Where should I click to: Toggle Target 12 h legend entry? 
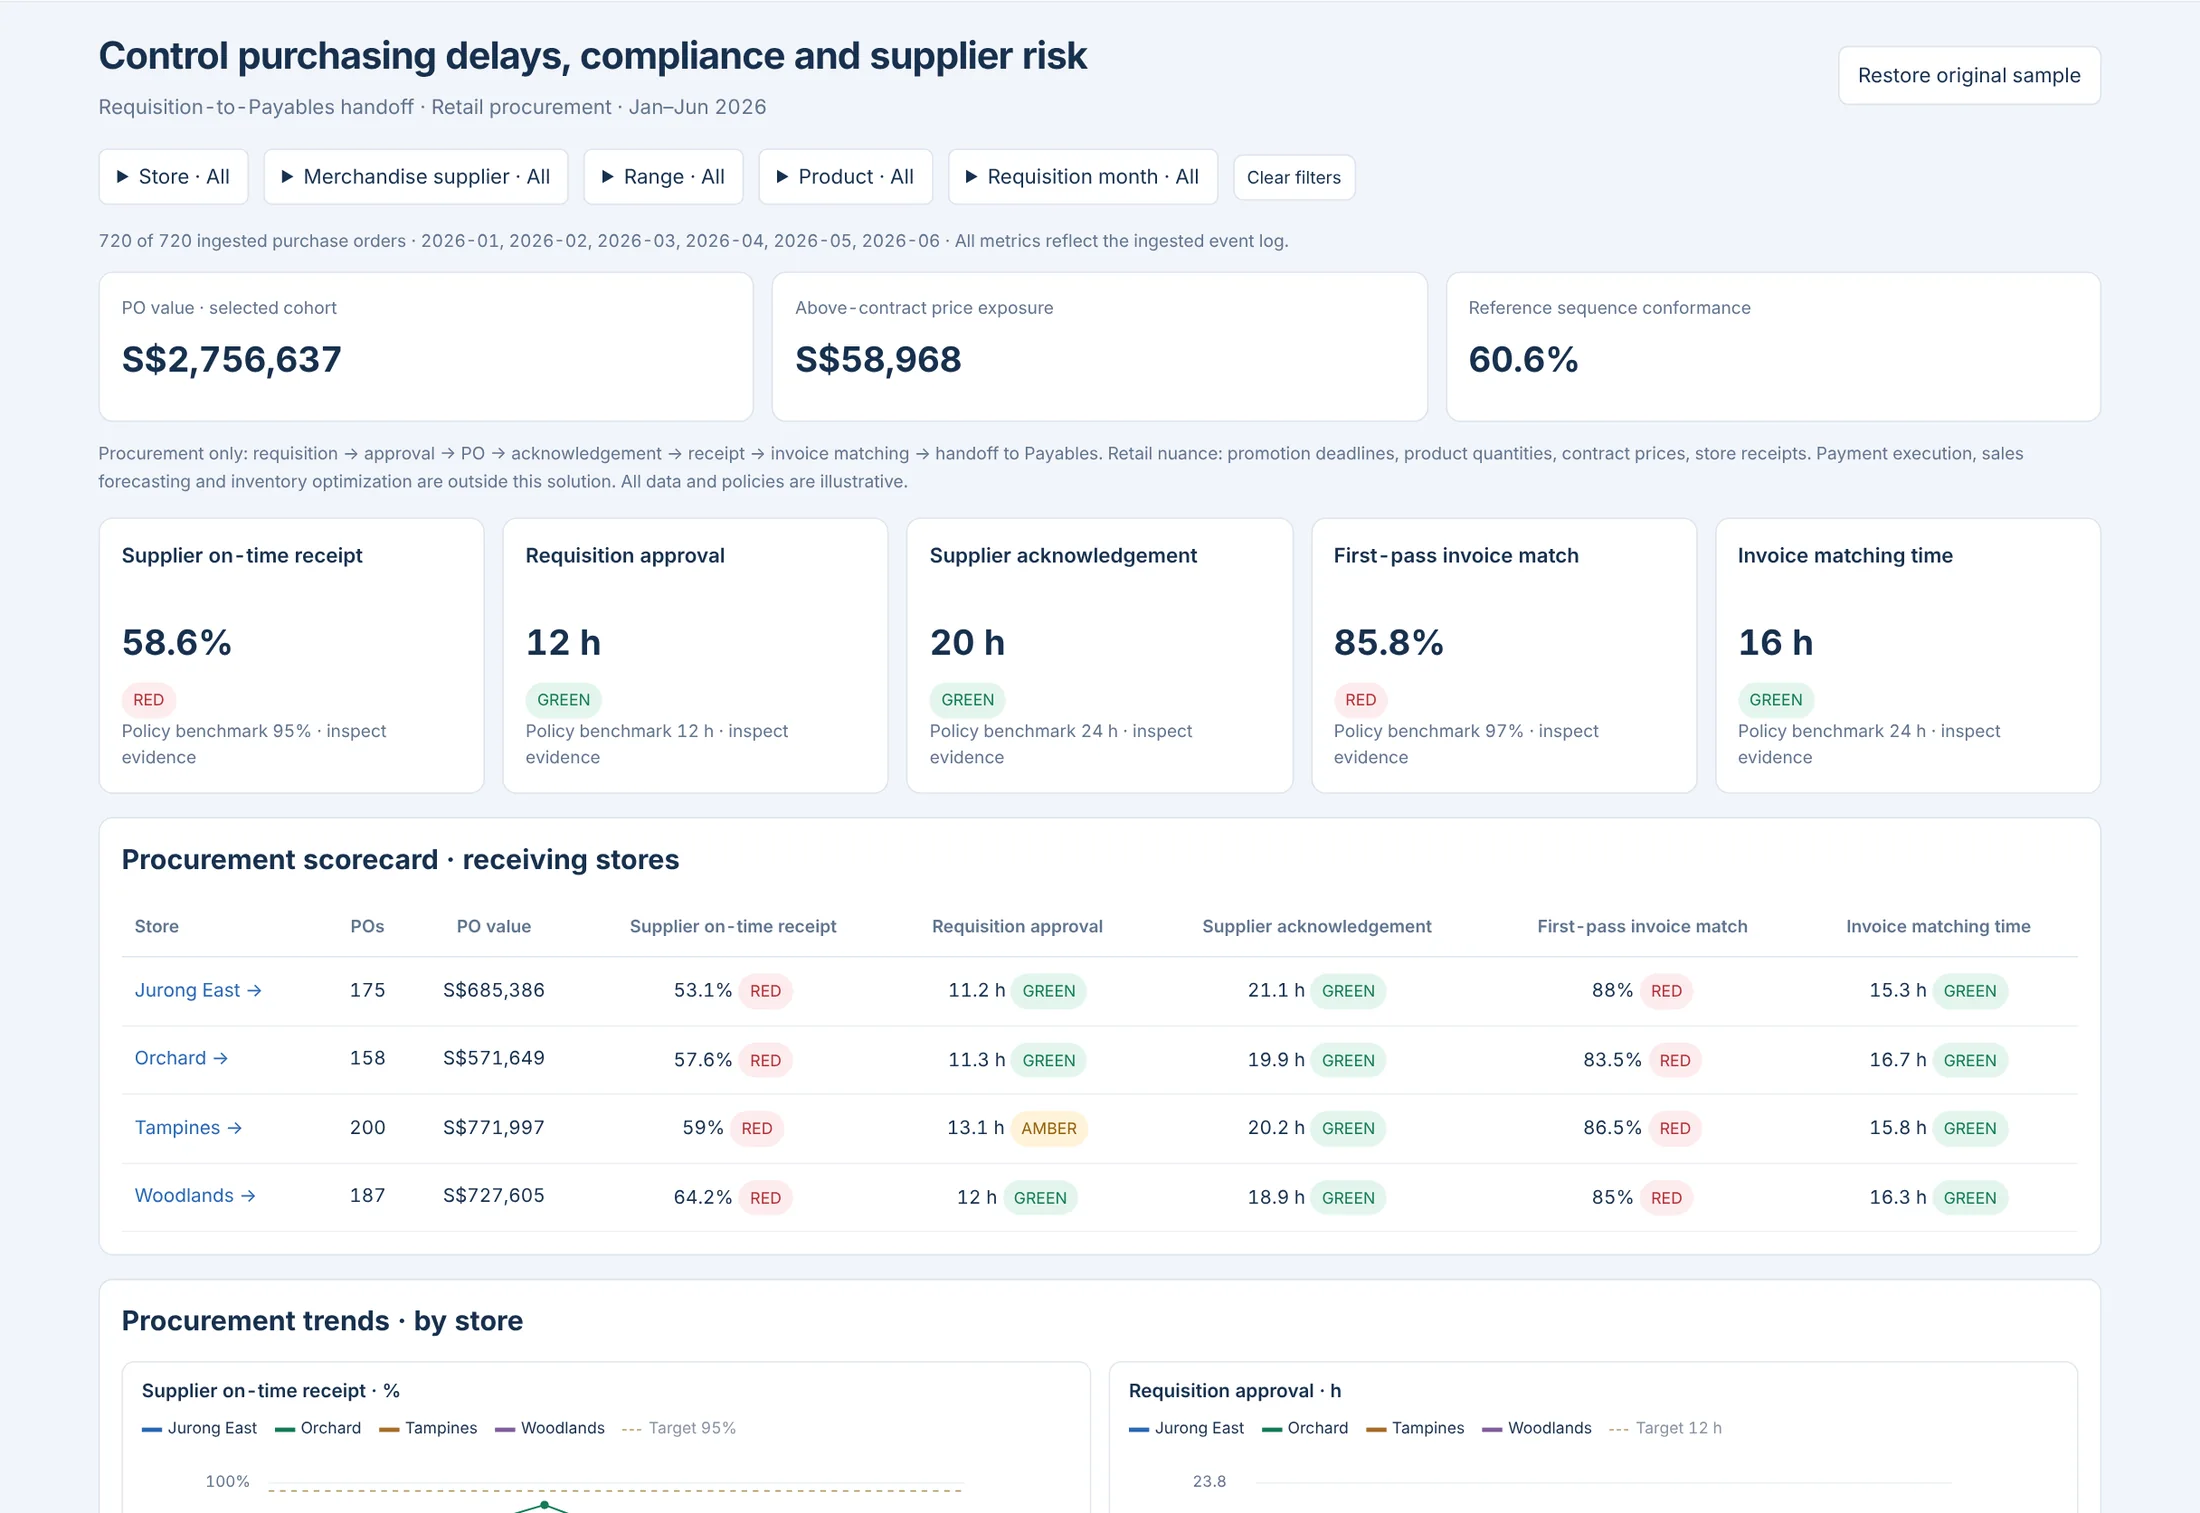[1666, 1428]
